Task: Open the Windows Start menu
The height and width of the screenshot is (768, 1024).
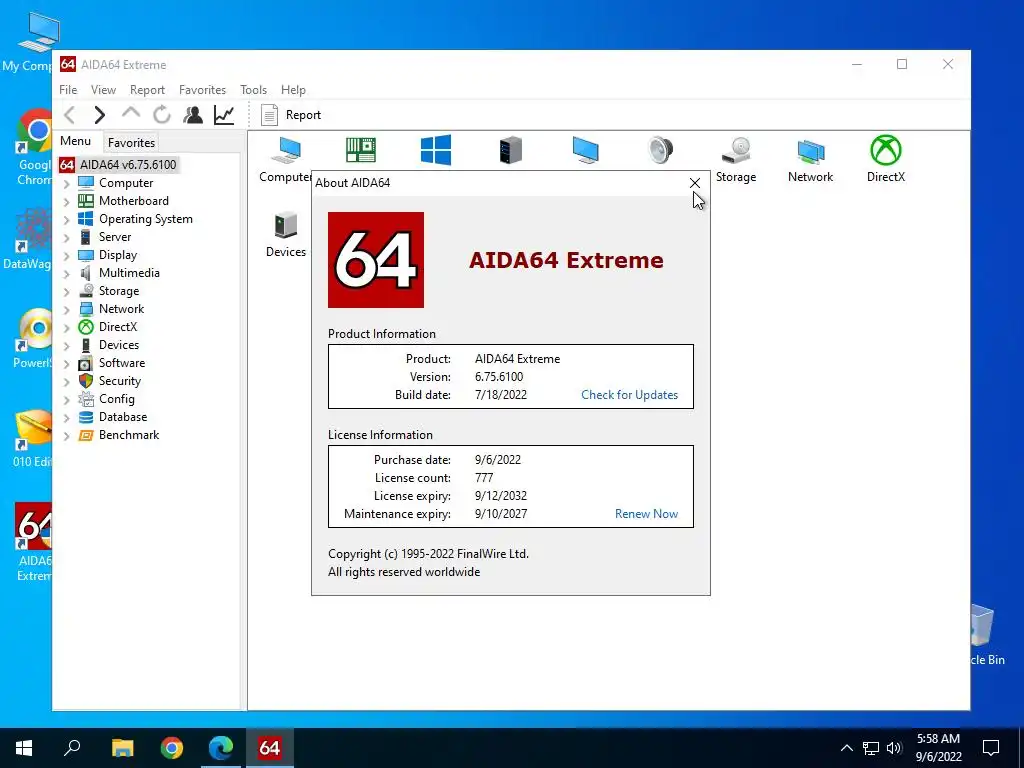Action: click(24, 748)
